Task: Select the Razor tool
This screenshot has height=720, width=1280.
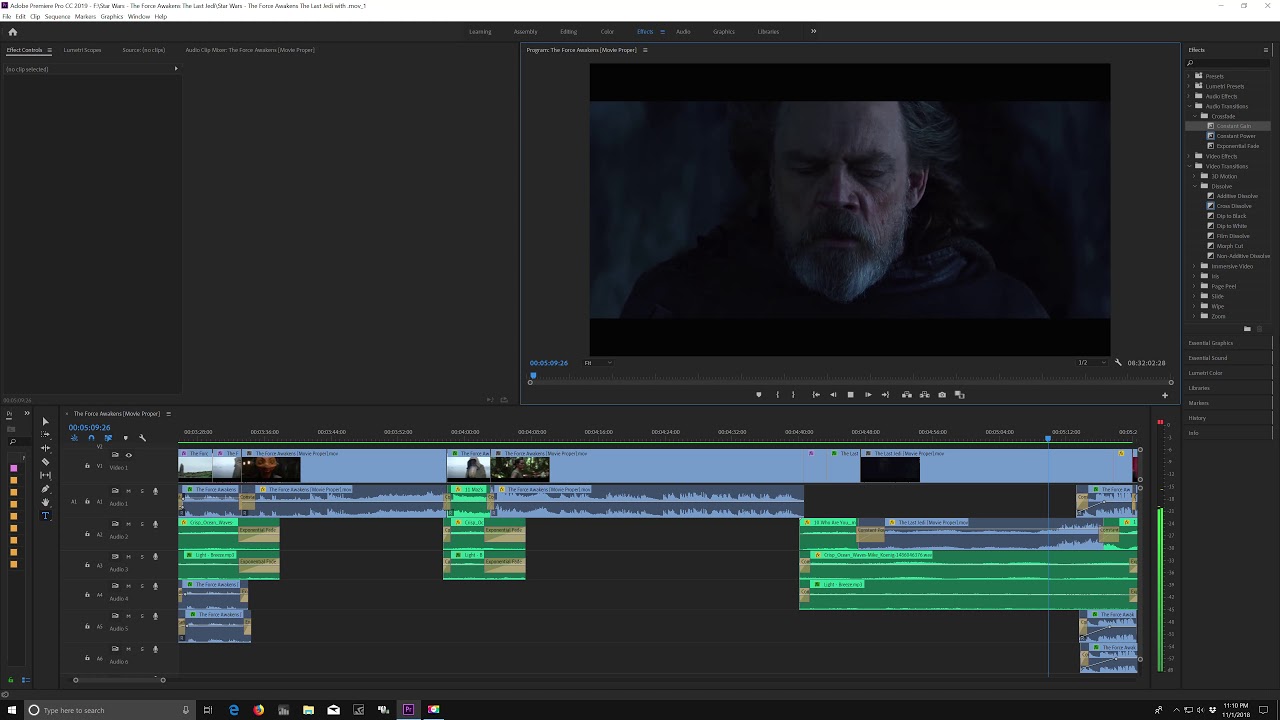Action: [45, 462]
